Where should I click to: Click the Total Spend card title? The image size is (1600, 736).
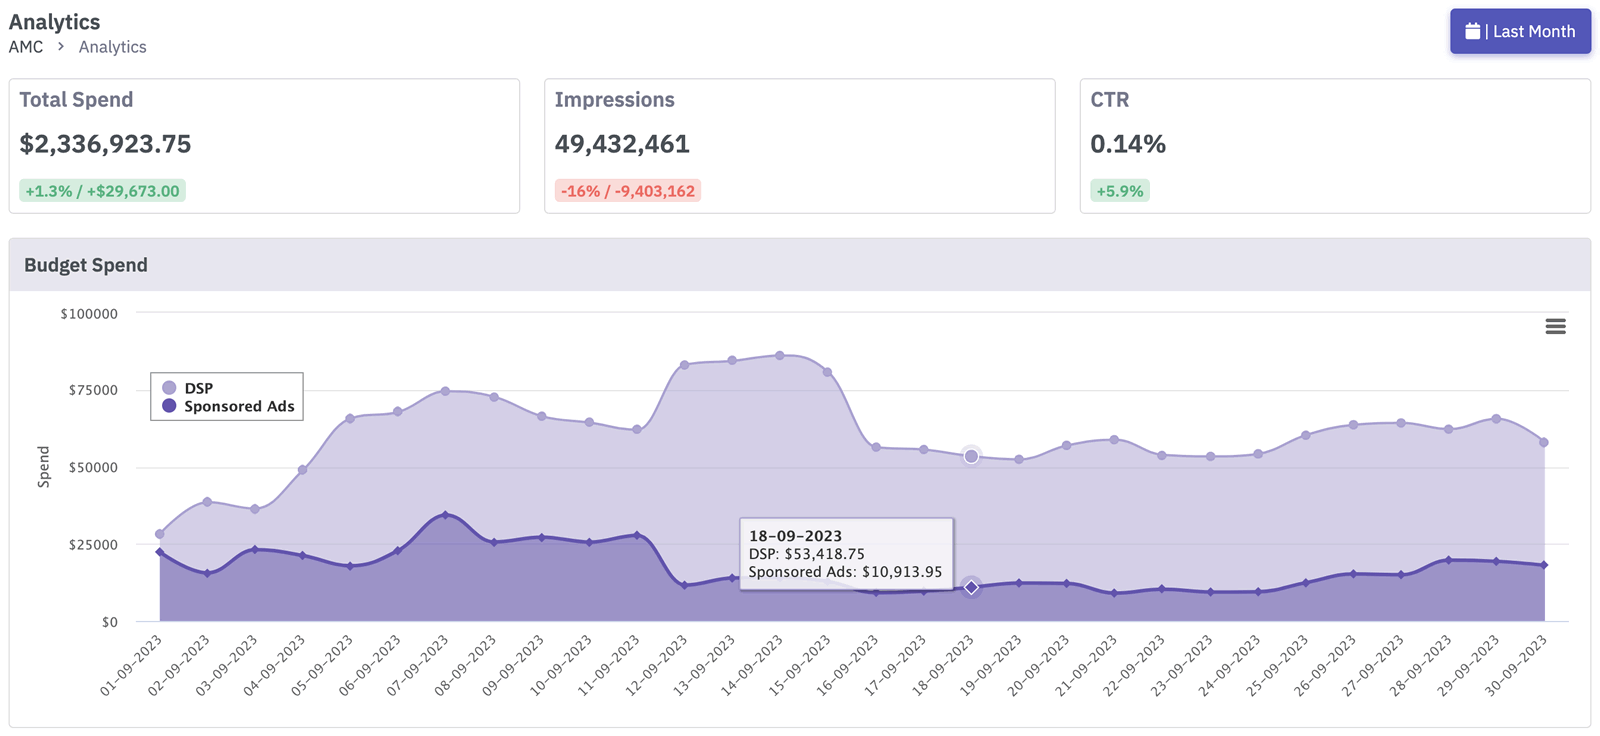click(x=76, y=100)
